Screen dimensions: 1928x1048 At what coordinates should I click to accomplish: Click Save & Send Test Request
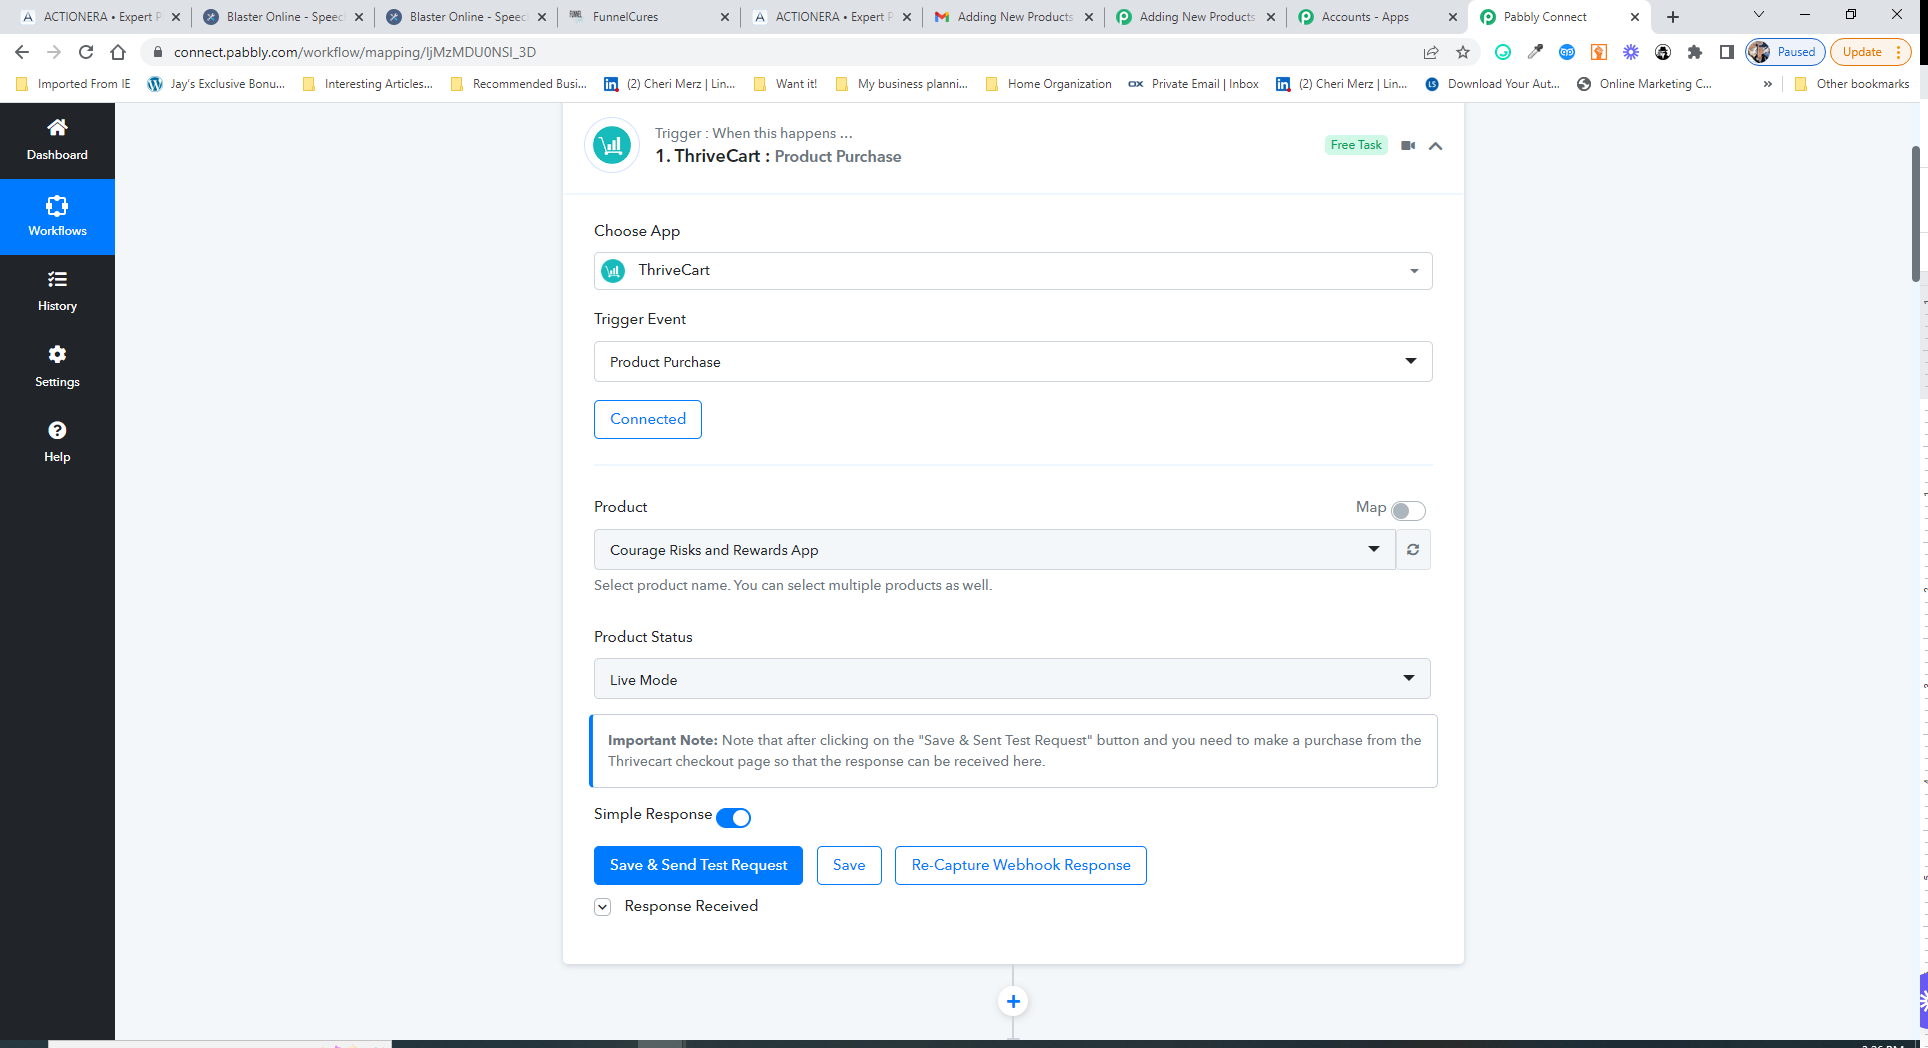698,866
